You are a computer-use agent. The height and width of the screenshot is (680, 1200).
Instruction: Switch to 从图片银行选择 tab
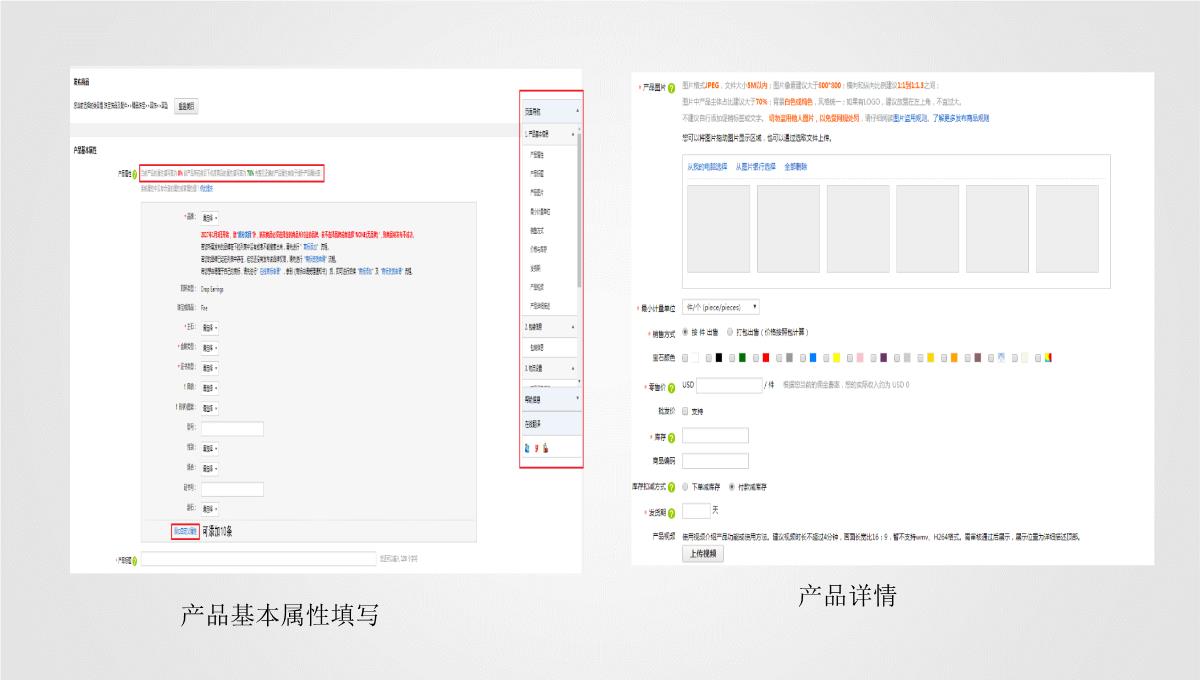click(755, 167)
